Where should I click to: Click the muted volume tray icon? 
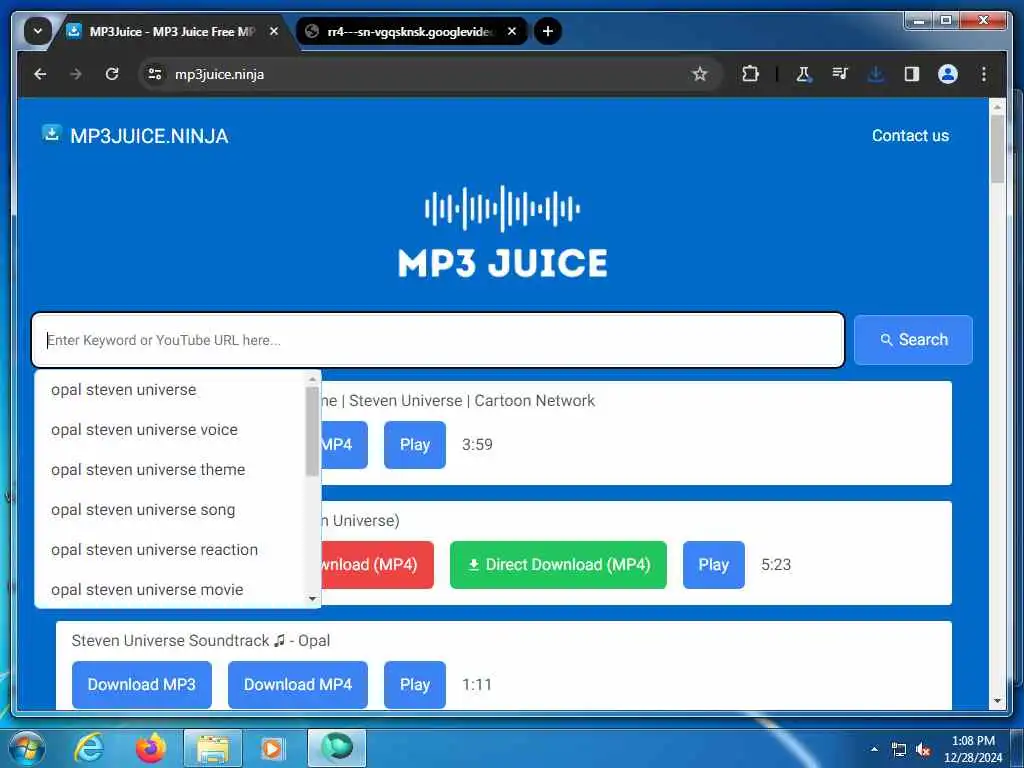923,750
